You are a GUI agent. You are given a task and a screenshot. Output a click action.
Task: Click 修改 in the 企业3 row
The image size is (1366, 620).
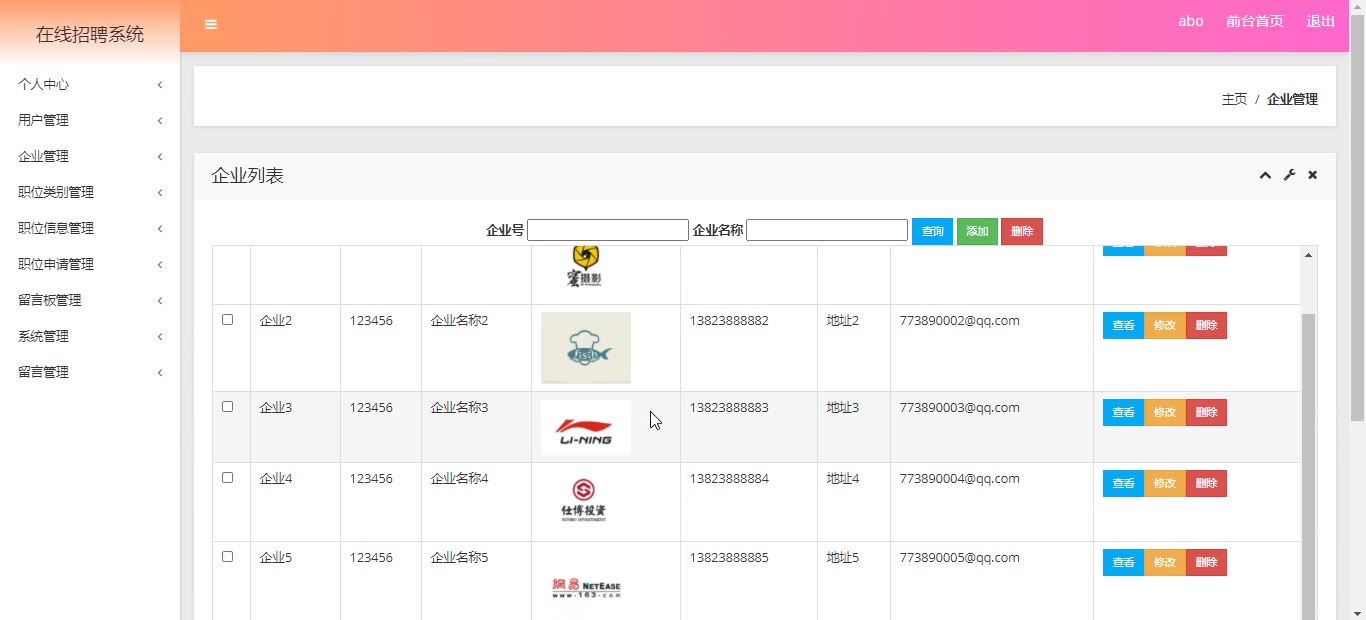coord(1165,413)
